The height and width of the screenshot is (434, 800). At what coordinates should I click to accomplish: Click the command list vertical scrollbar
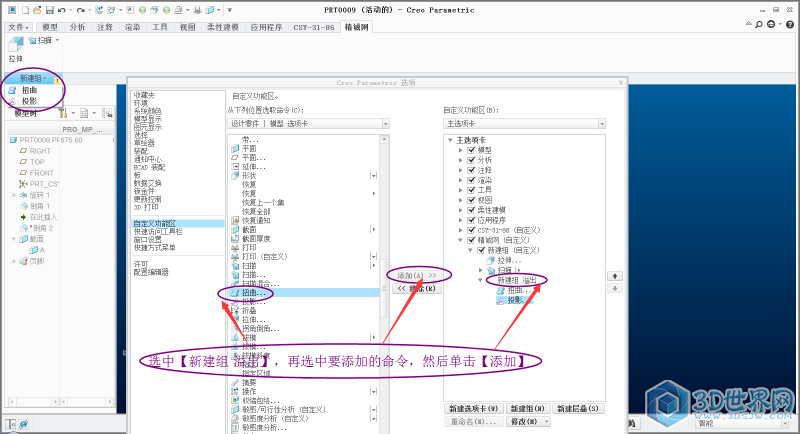pos(384,286)
